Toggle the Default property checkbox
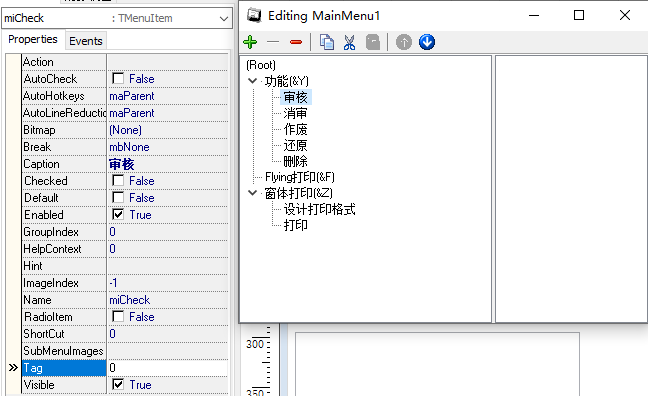 coord(118,198)
